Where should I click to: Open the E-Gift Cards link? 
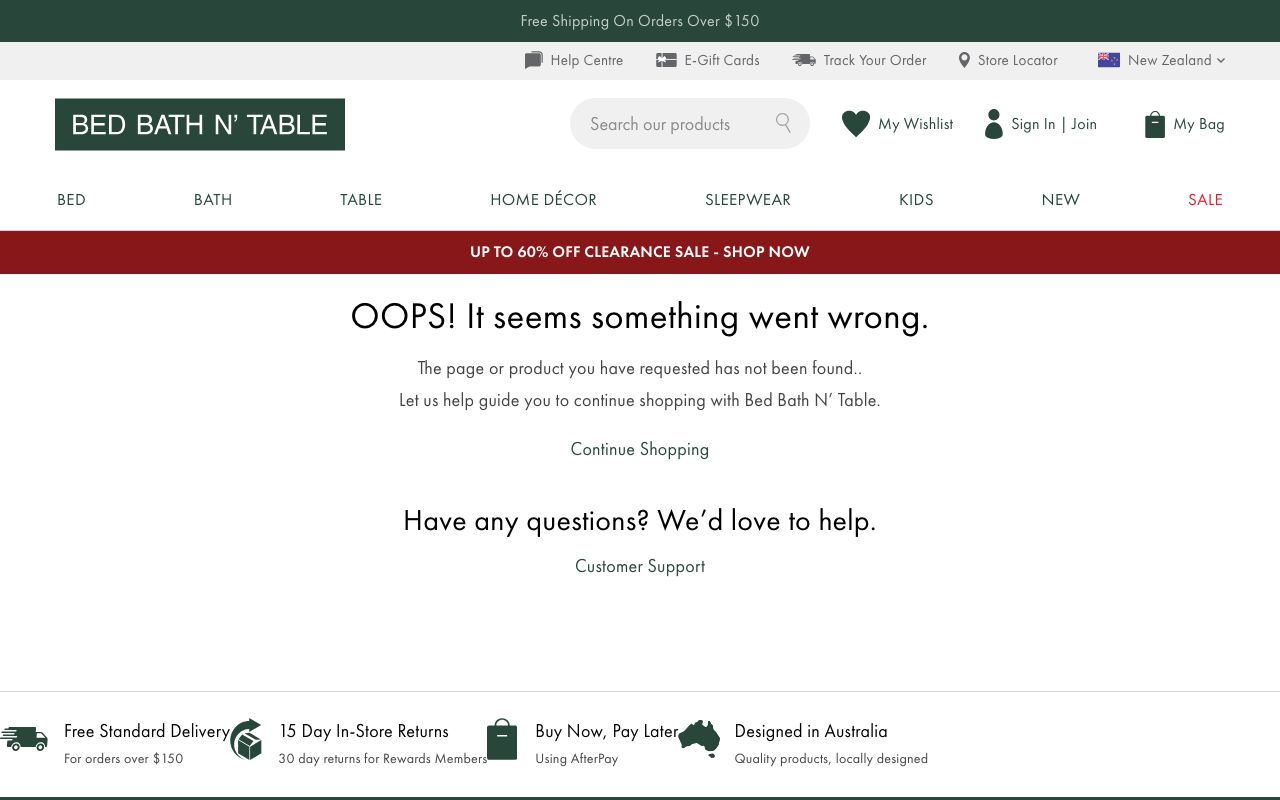pyautogui.click(x=722, y=60)
